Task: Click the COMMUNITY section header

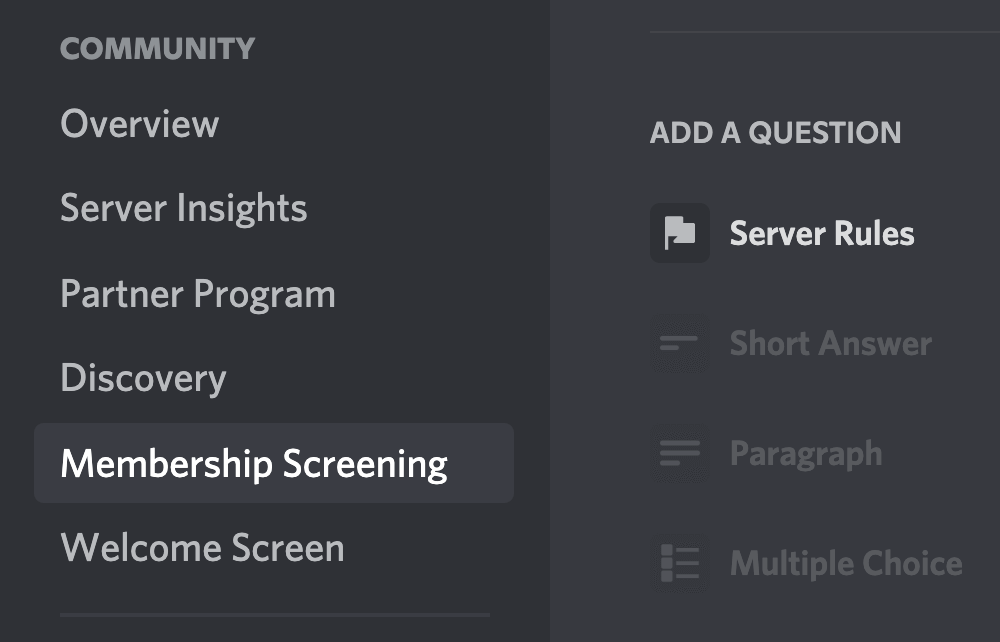Action: [x=158, y=49]
